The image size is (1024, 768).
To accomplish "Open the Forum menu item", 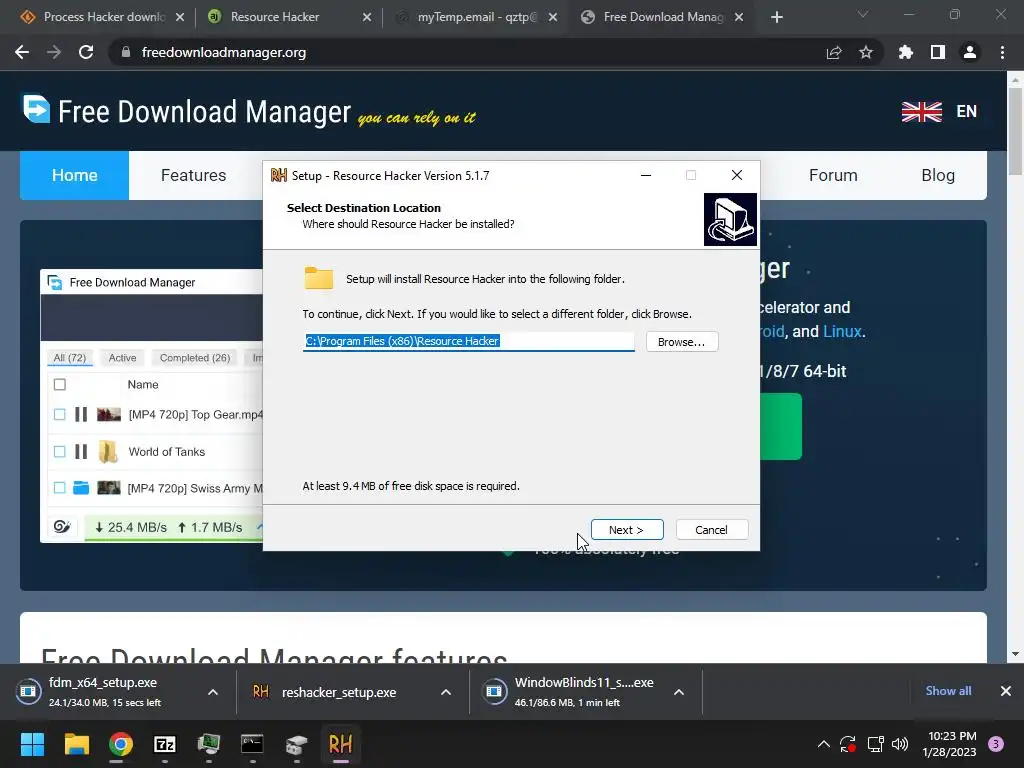I will tap(833, 175).
